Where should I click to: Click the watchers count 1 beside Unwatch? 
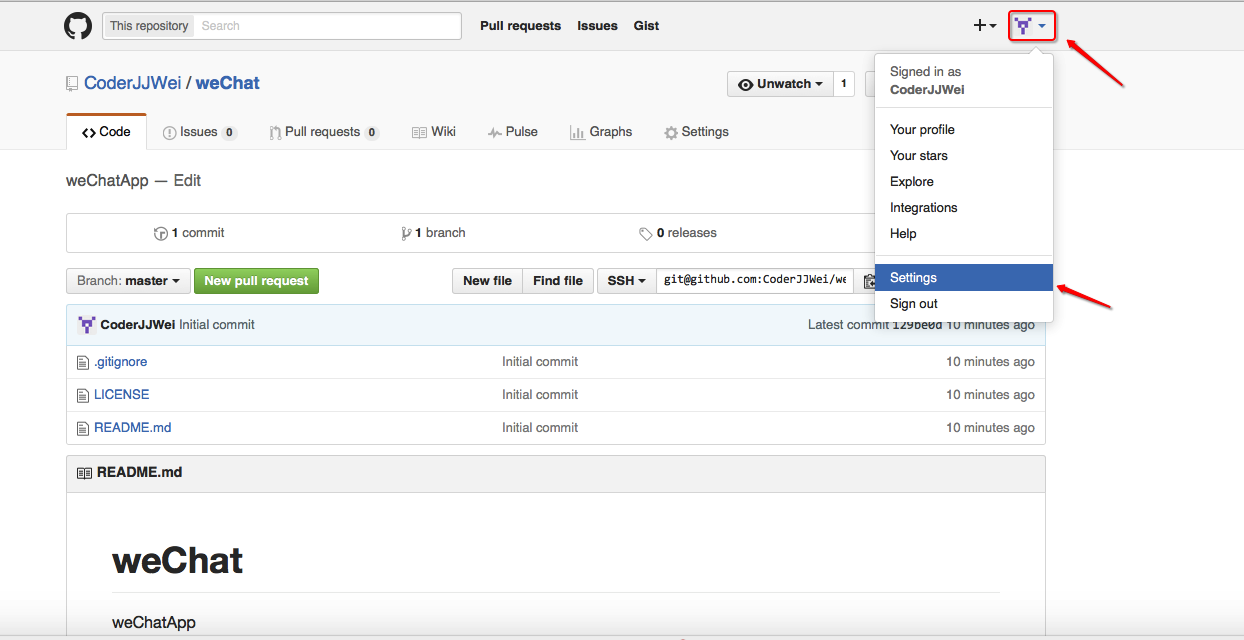(844, 84)
